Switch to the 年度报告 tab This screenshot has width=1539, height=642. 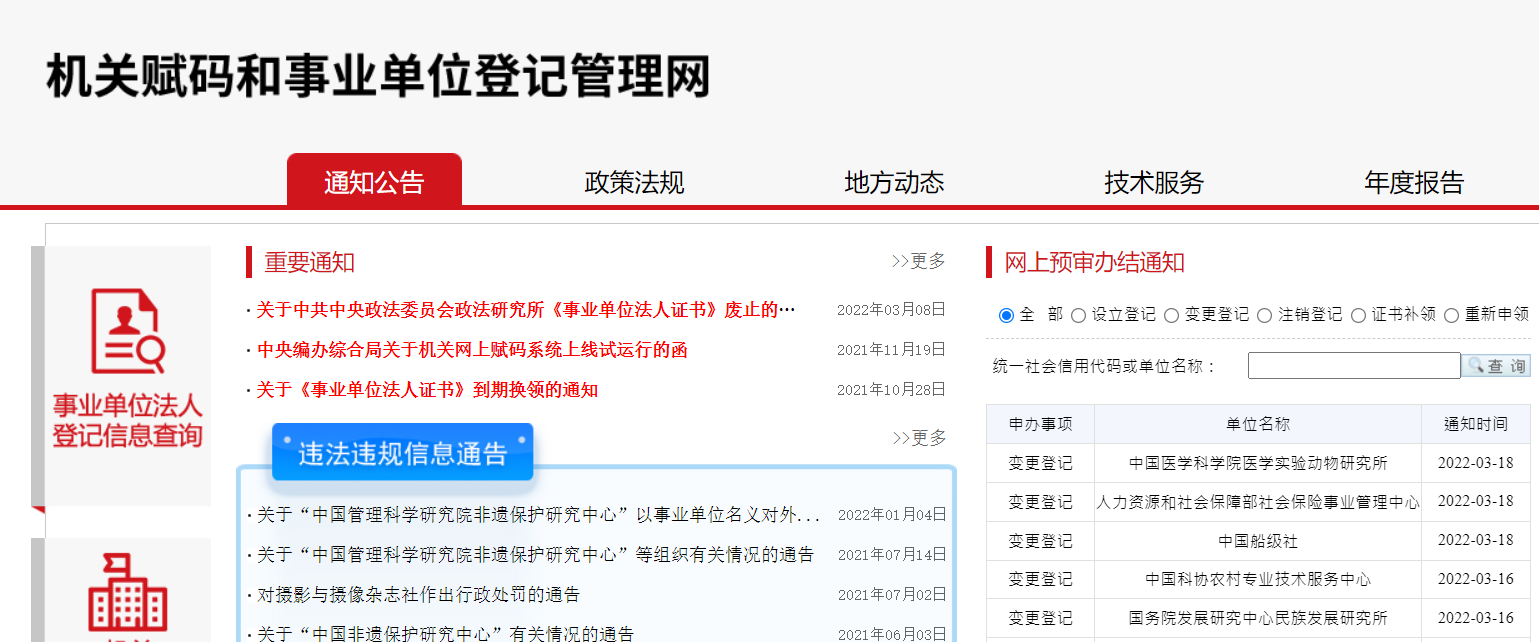1414,182
